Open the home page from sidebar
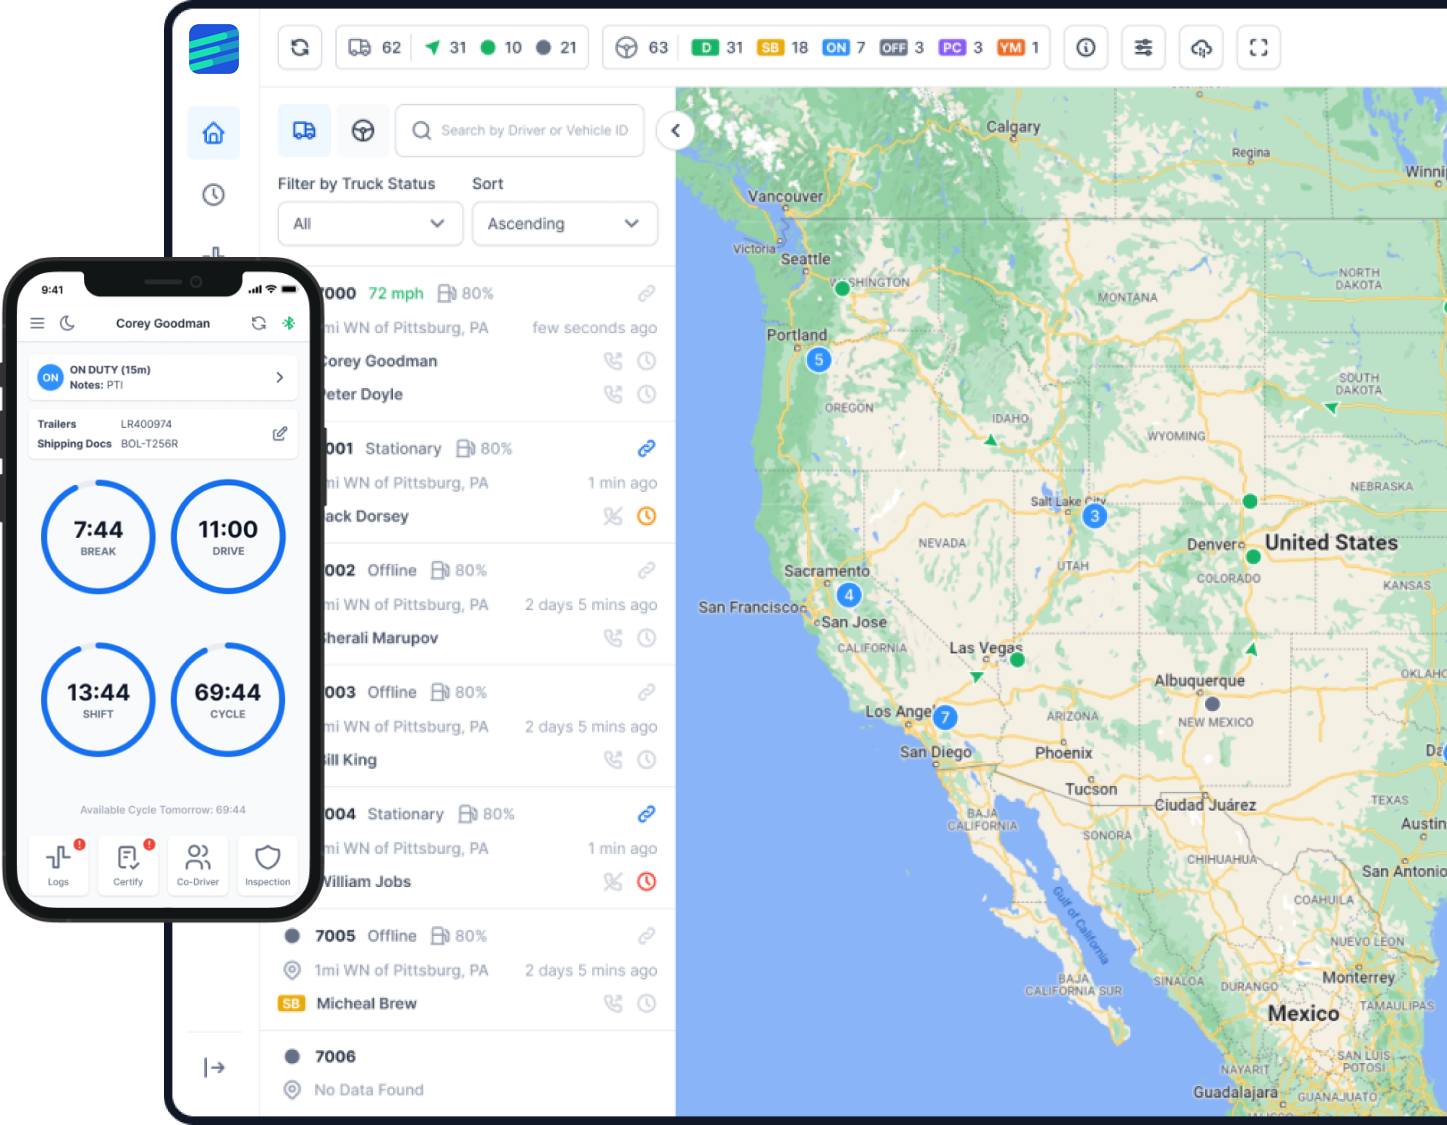Viewport: 1447px width, 1125px height. click(x=213, y=133)
